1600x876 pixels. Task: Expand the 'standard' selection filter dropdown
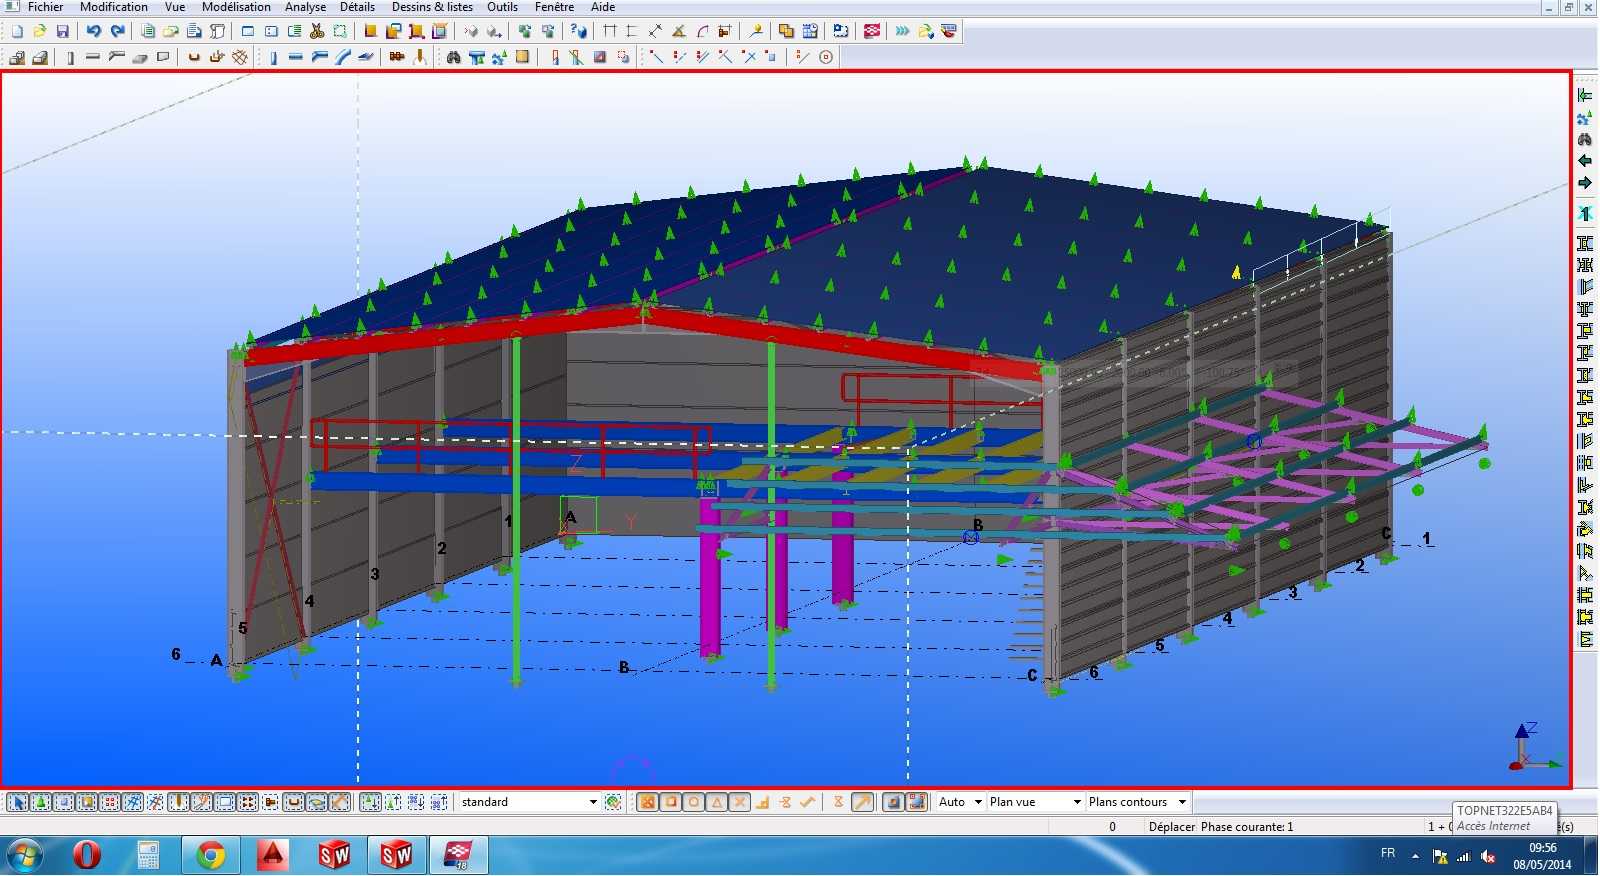pyautogui.click(x=593, y=802)
